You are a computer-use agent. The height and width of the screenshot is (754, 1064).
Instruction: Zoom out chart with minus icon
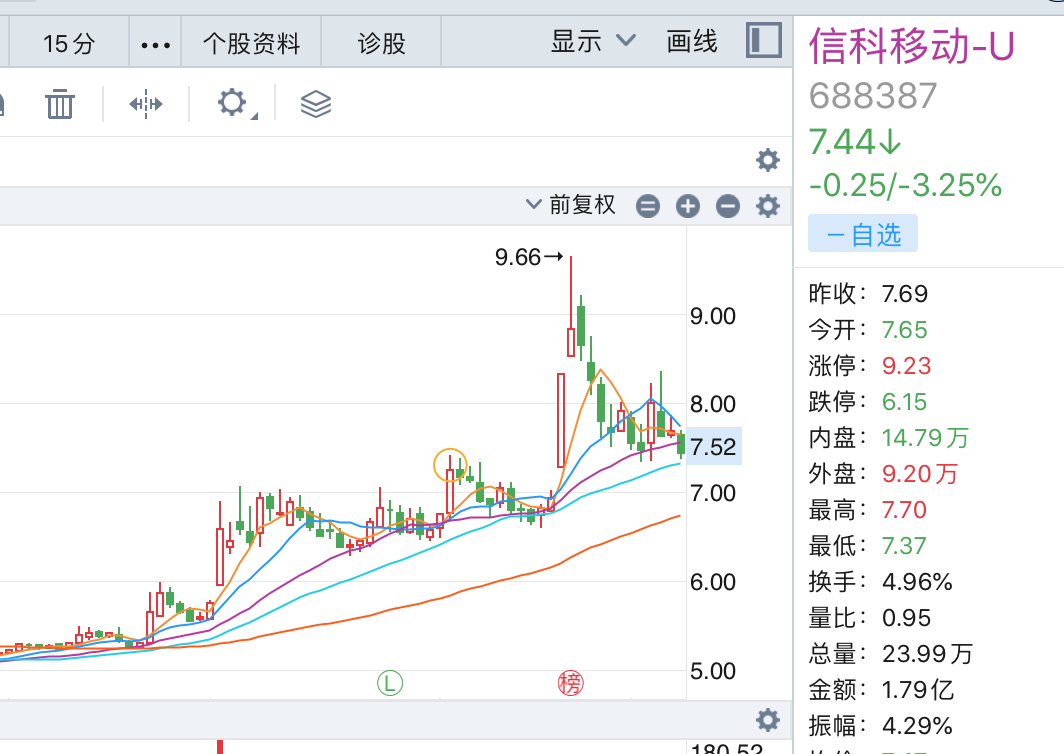(x=727, y=206)
